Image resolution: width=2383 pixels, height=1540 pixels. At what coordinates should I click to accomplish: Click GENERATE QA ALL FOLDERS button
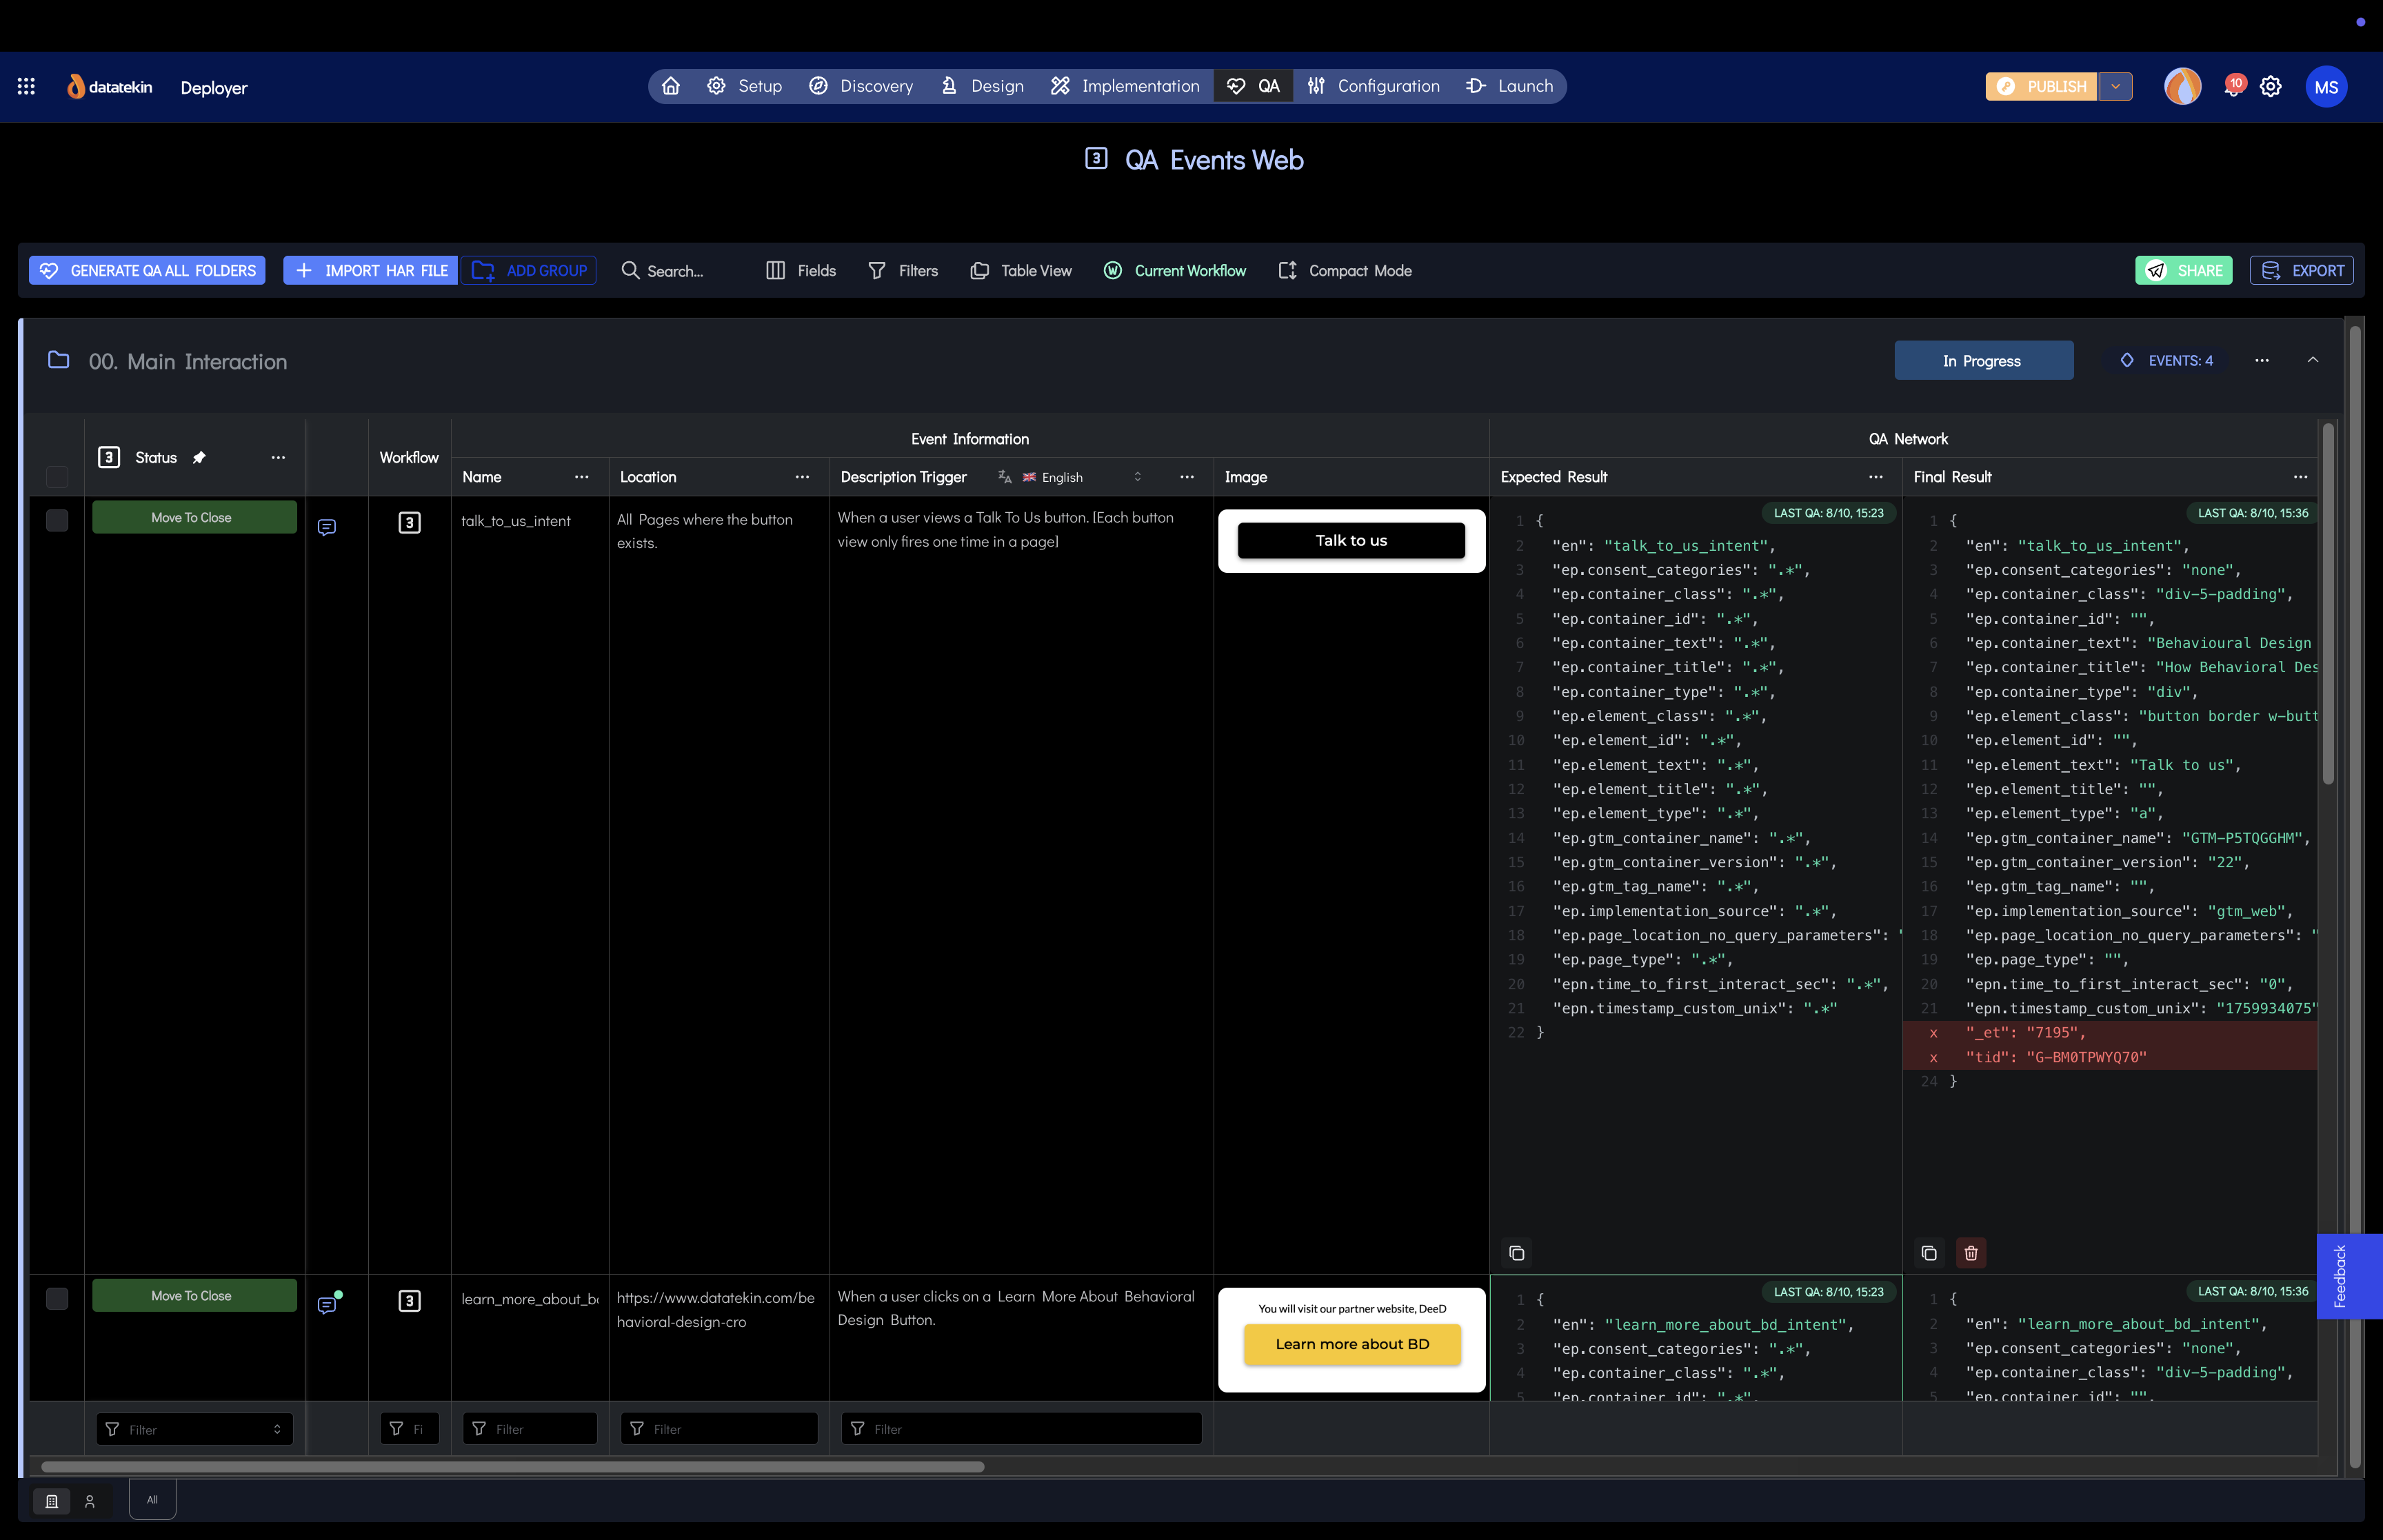pyautogui.click(x=147, y=271)
